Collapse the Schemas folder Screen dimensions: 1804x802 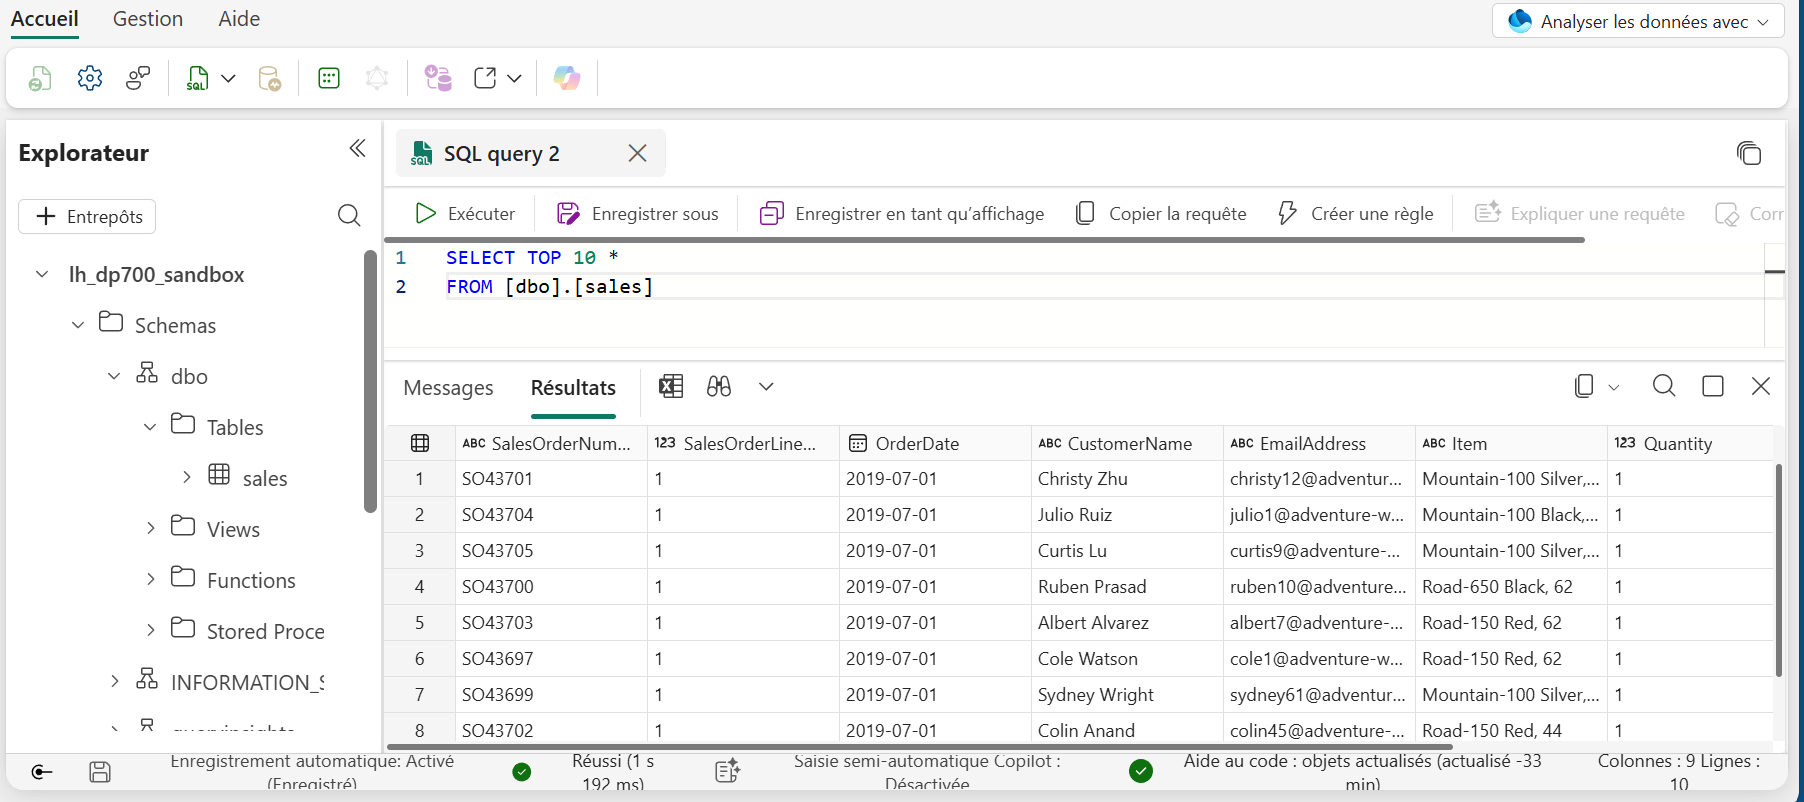coord(78,325)
